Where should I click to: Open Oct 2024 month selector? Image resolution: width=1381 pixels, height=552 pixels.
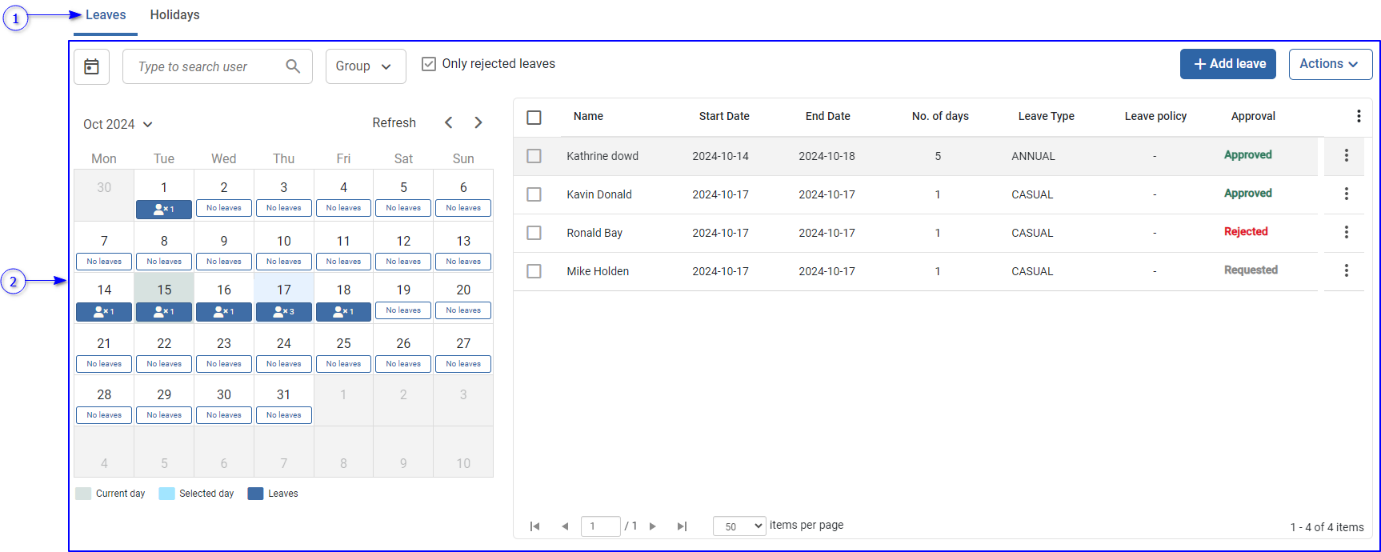(118, 124)
